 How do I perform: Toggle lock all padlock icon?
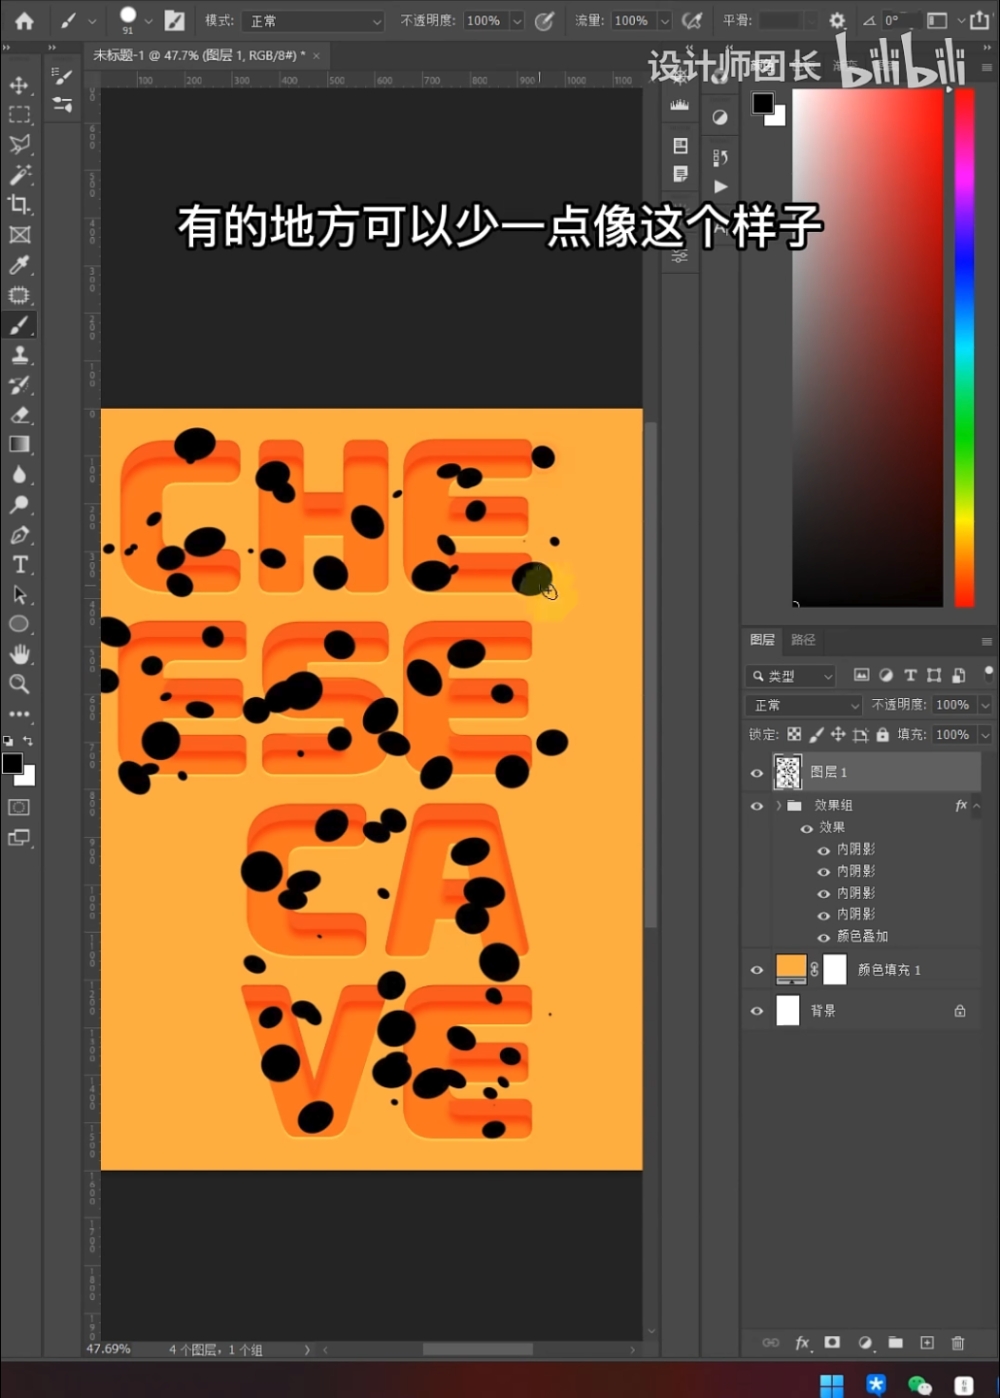coord(882,734)
